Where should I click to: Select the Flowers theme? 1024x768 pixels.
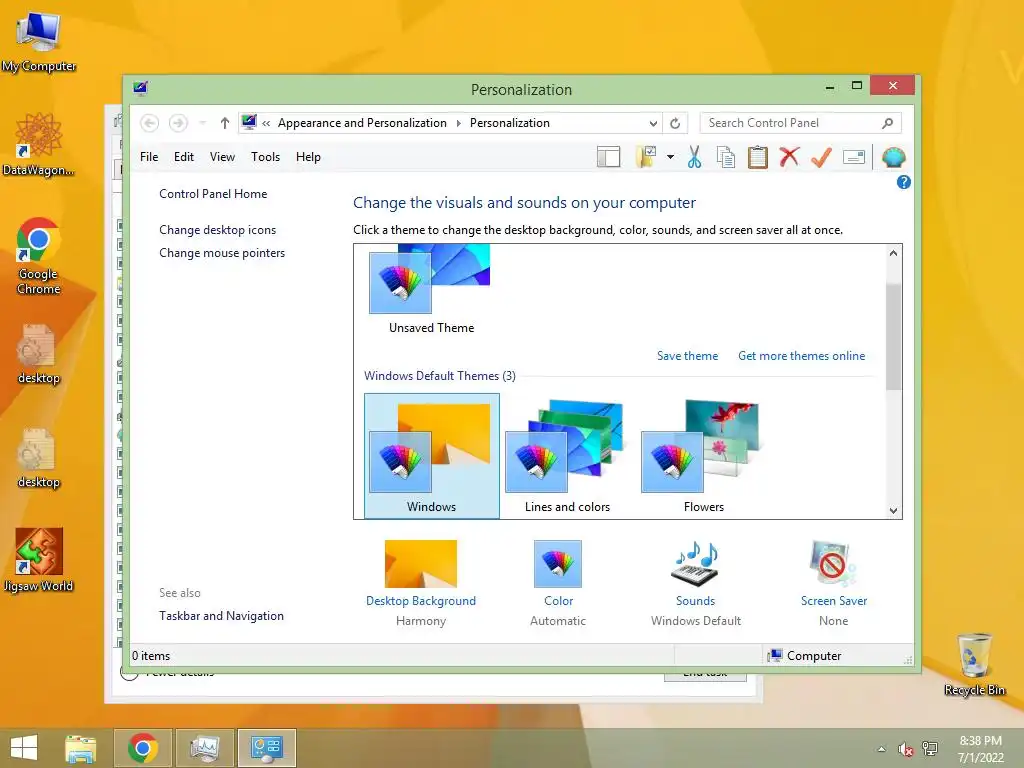[x=703, y=456]
